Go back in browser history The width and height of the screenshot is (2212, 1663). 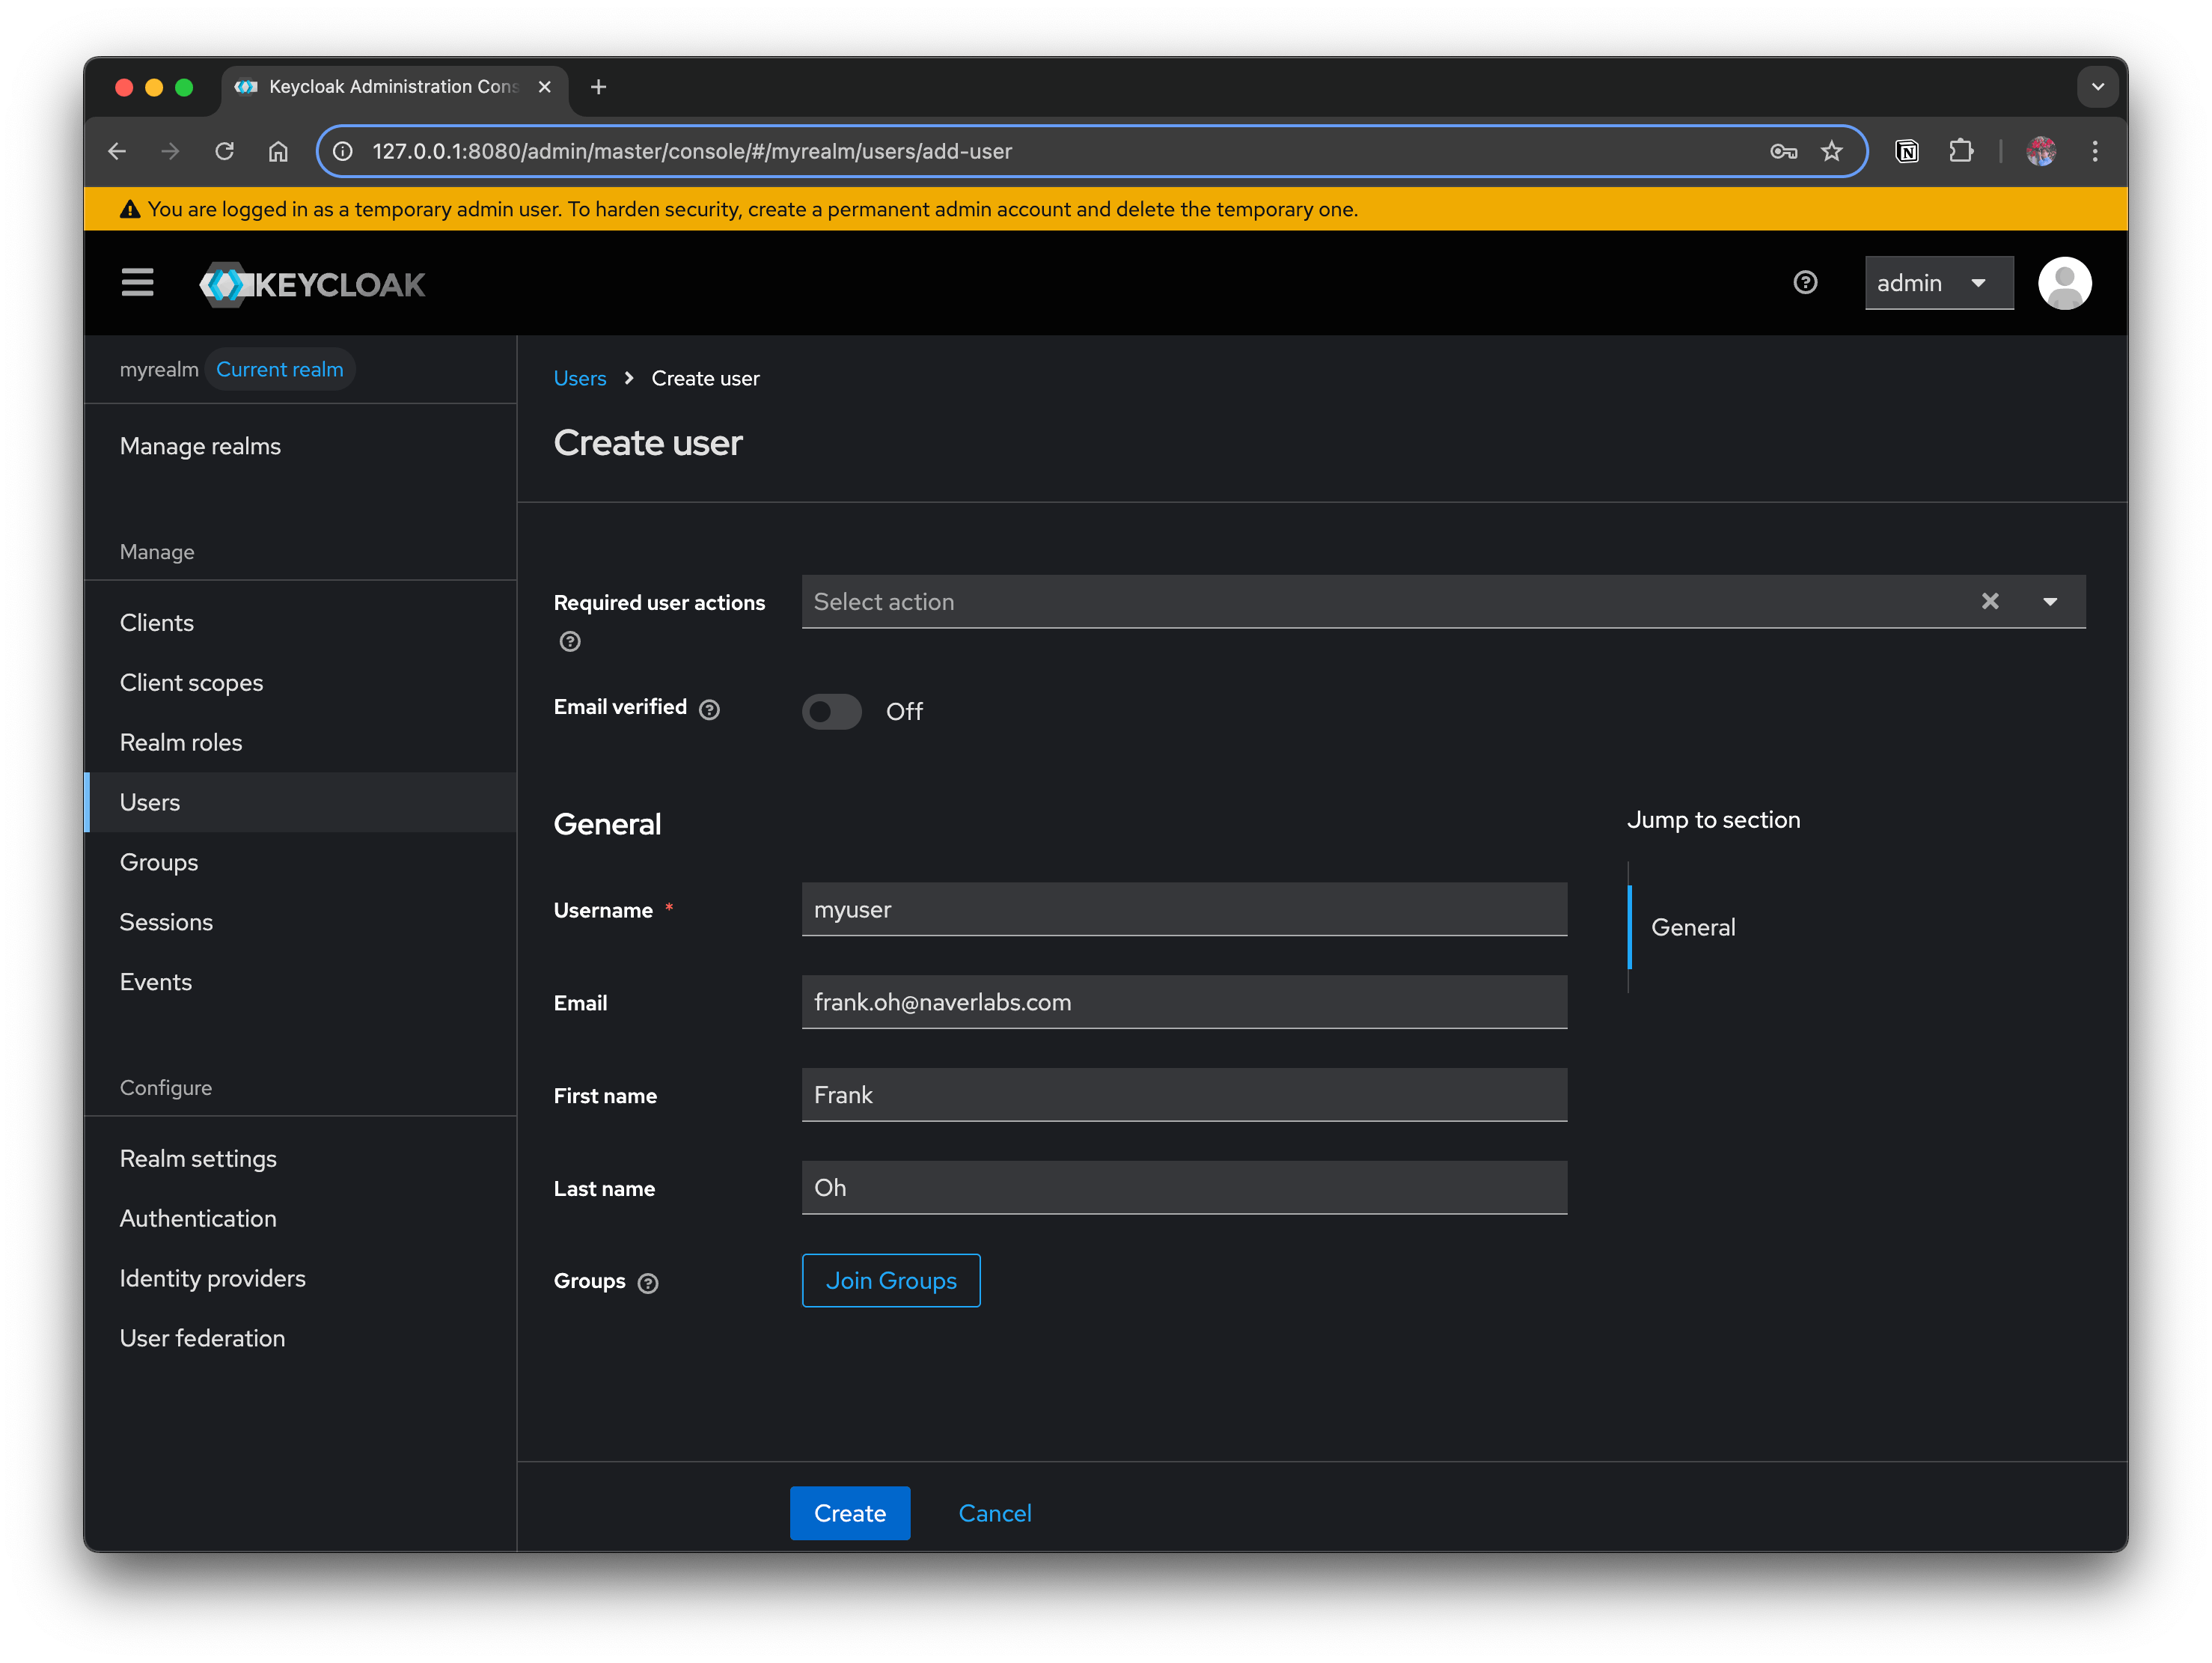tap(117, 151)
